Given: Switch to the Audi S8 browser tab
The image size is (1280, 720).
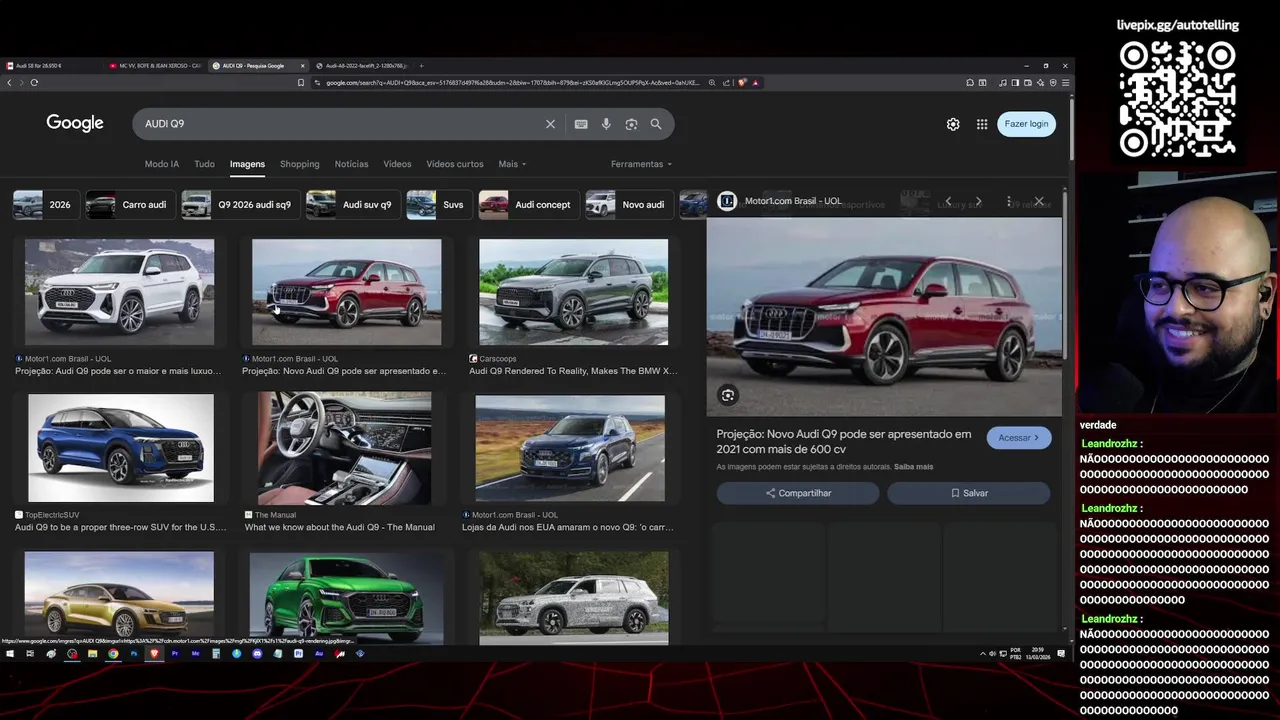Looking at the screenshot, I should pyautogui.click(x=52, y=66).
